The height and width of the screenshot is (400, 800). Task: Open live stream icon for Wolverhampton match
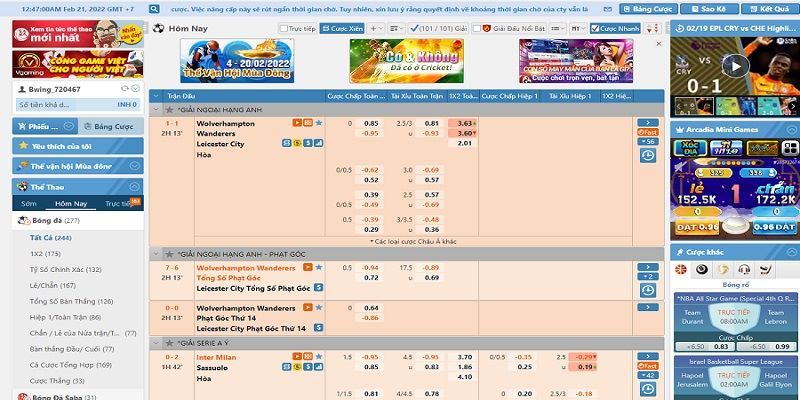pos(297,123)
